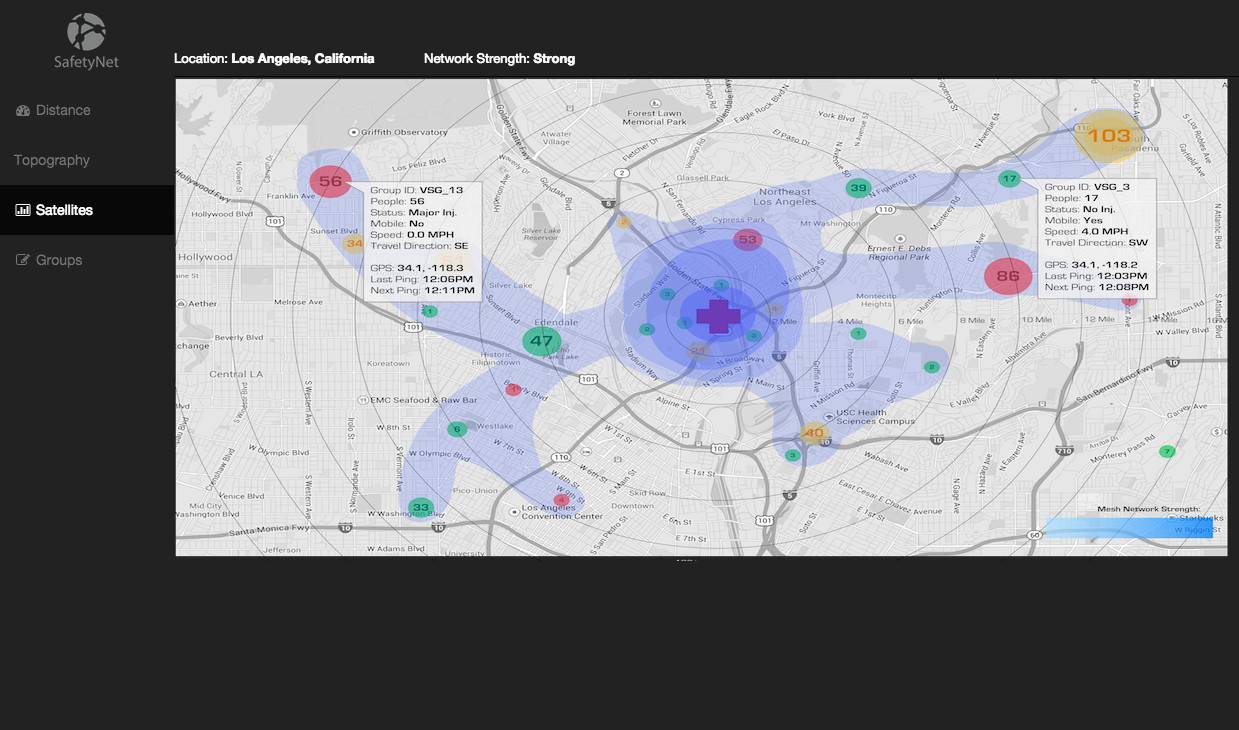Viewport: 1239px width, 730px height.
Task: Click the VSG_13 group info popup
Action: [425, 241]
